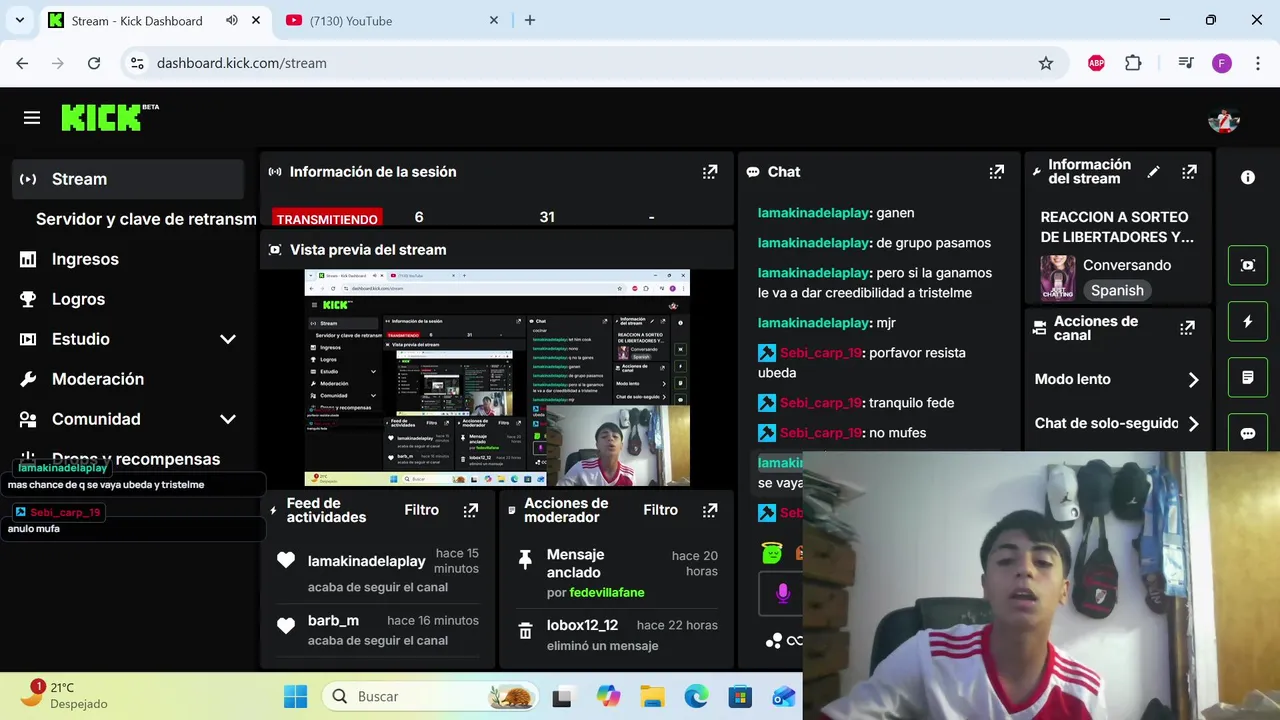Open profile avatar menu in Kick header
The height and width of the screenshot is (720, 1280).
pyautogui.click(x=1224, y=119)
